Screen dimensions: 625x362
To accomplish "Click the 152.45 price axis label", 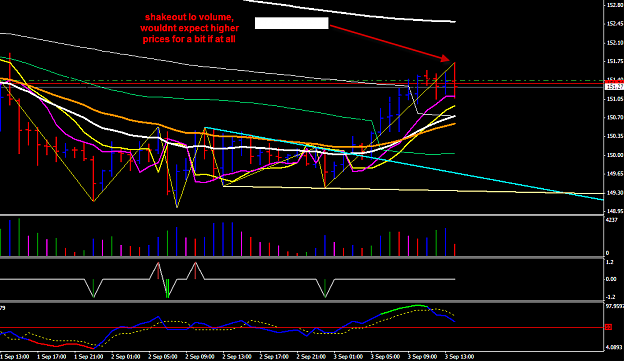I will (615, 24).
